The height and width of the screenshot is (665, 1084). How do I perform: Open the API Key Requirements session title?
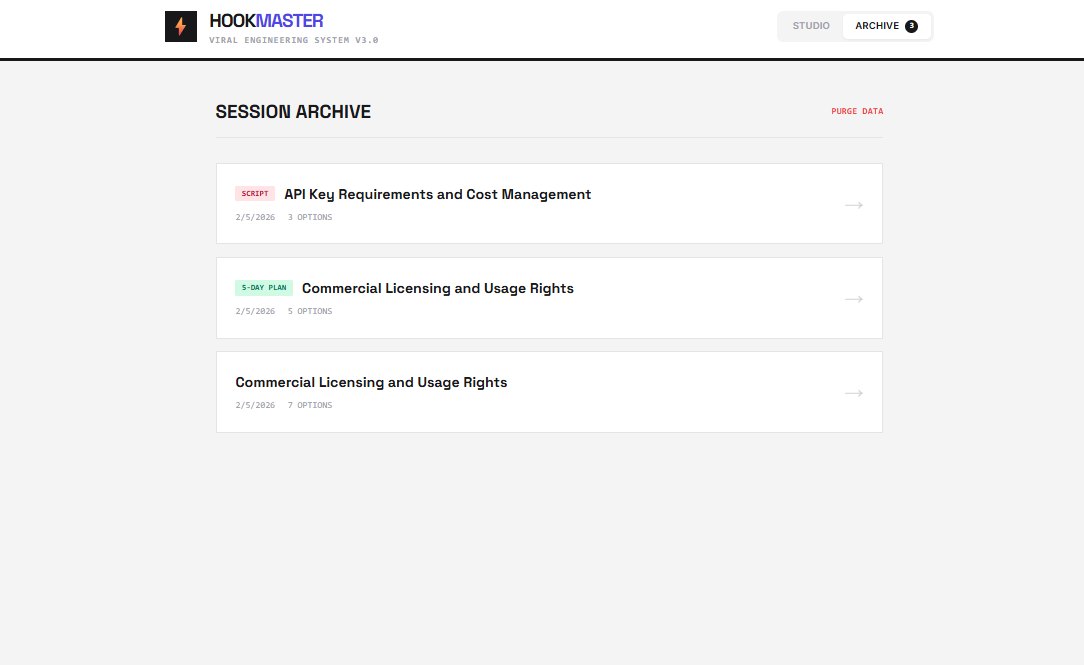(x=437, y=194)
